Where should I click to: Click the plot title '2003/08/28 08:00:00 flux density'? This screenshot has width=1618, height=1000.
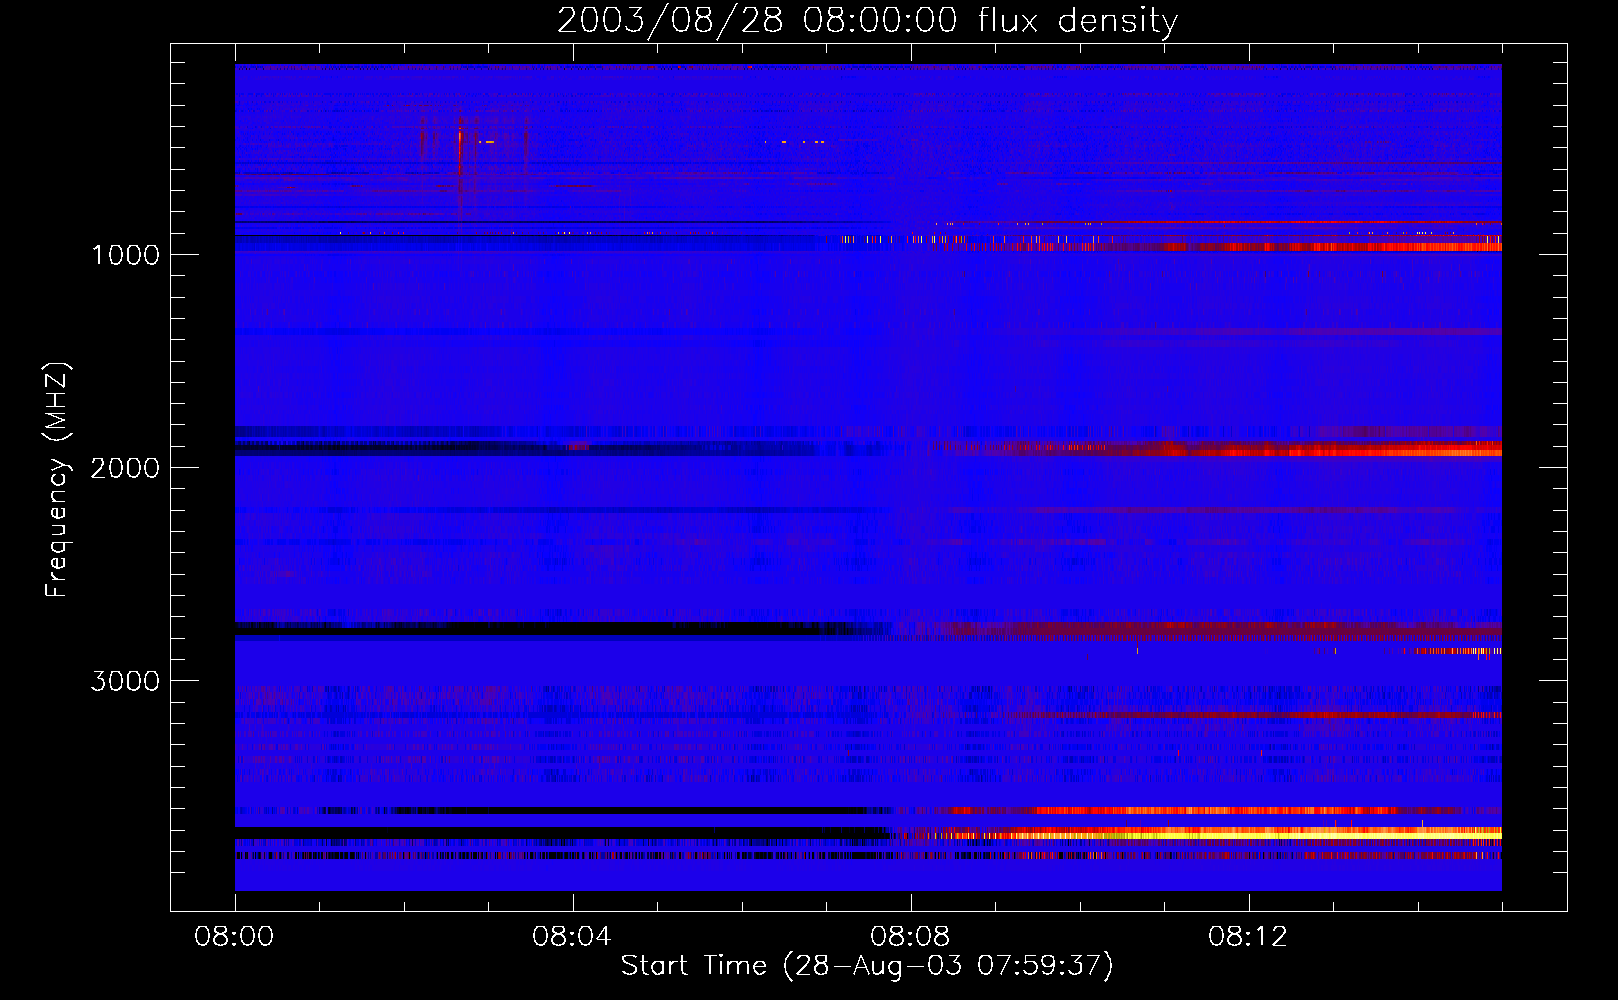point(867,20)
